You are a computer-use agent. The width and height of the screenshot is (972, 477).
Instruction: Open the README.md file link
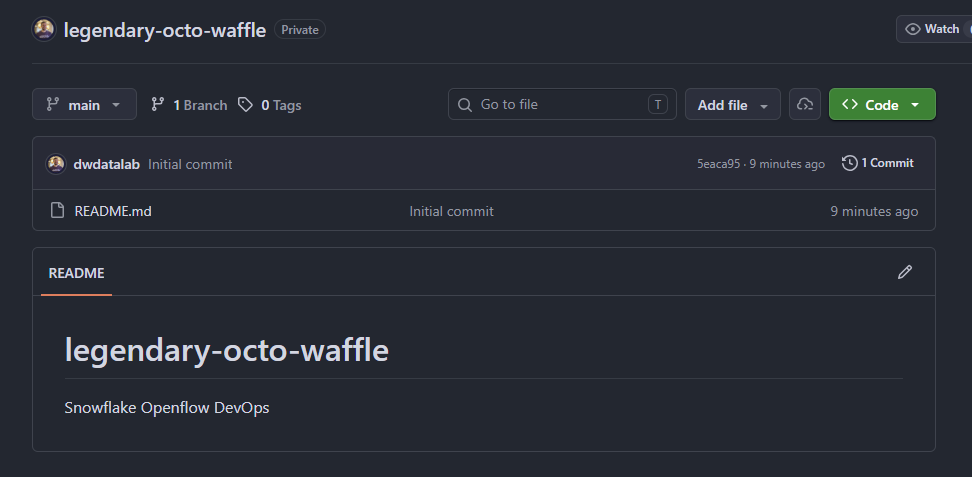[113, 211]
